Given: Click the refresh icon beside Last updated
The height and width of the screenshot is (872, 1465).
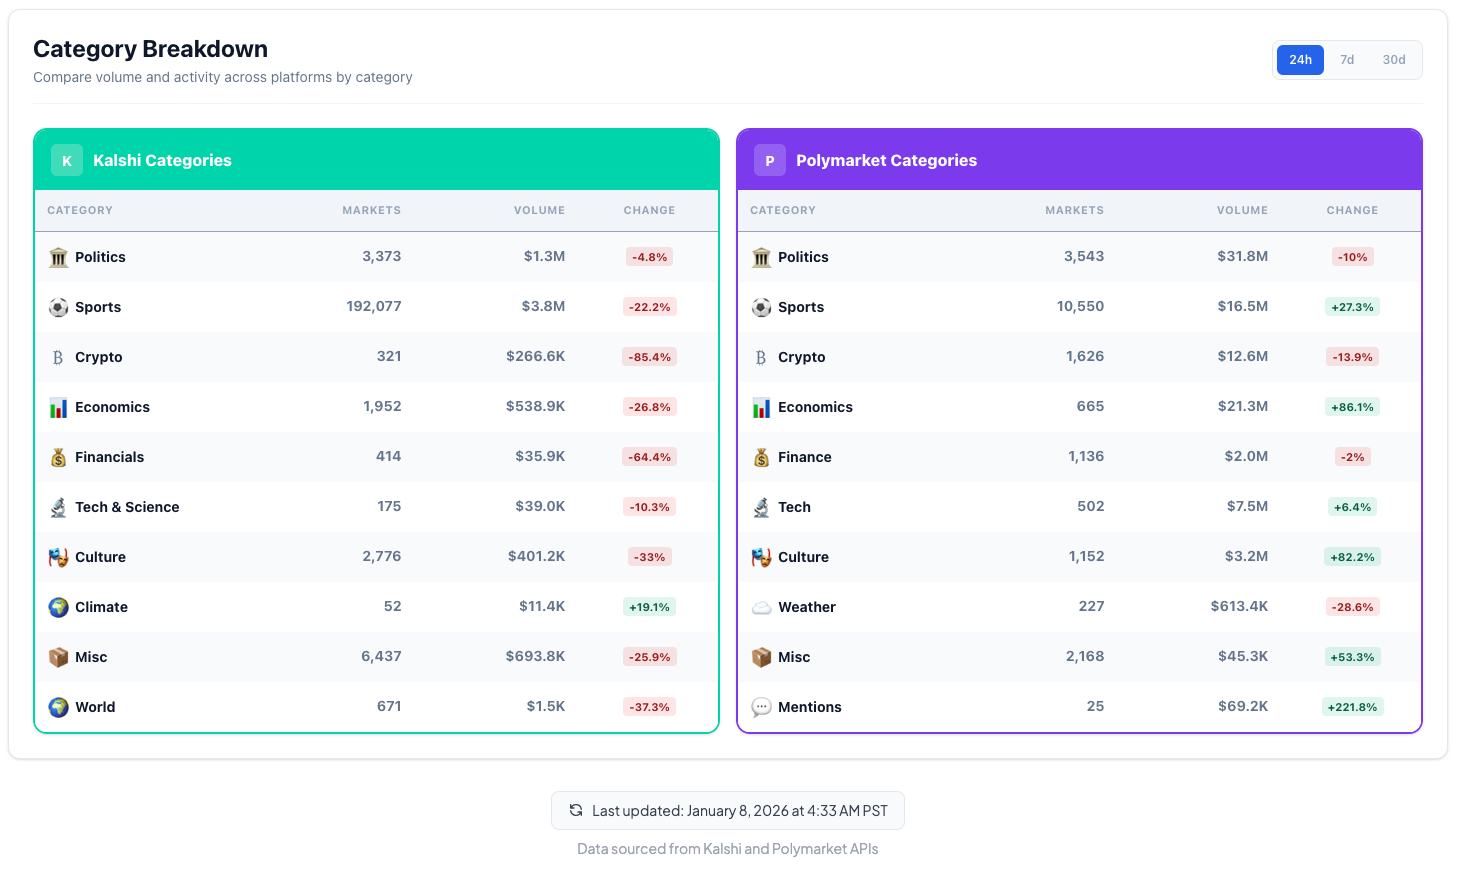Looking at the screenshot, I should click(x=576, y=810).
